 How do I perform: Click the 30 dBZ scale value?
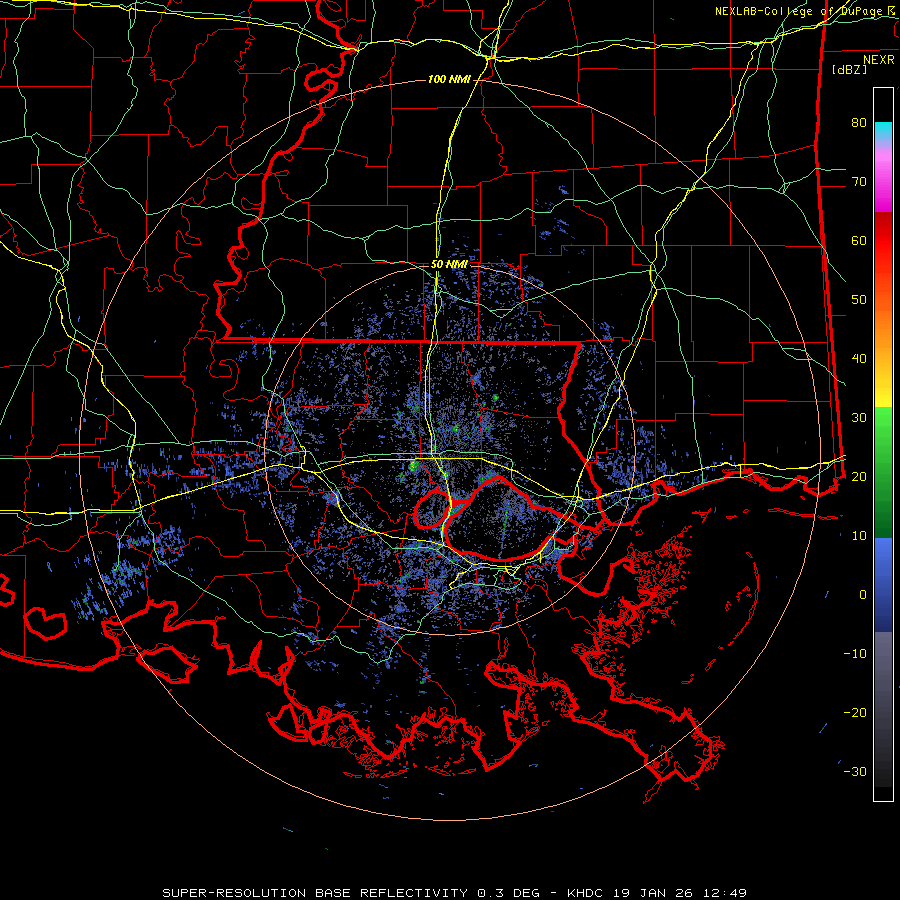(859, 417)
